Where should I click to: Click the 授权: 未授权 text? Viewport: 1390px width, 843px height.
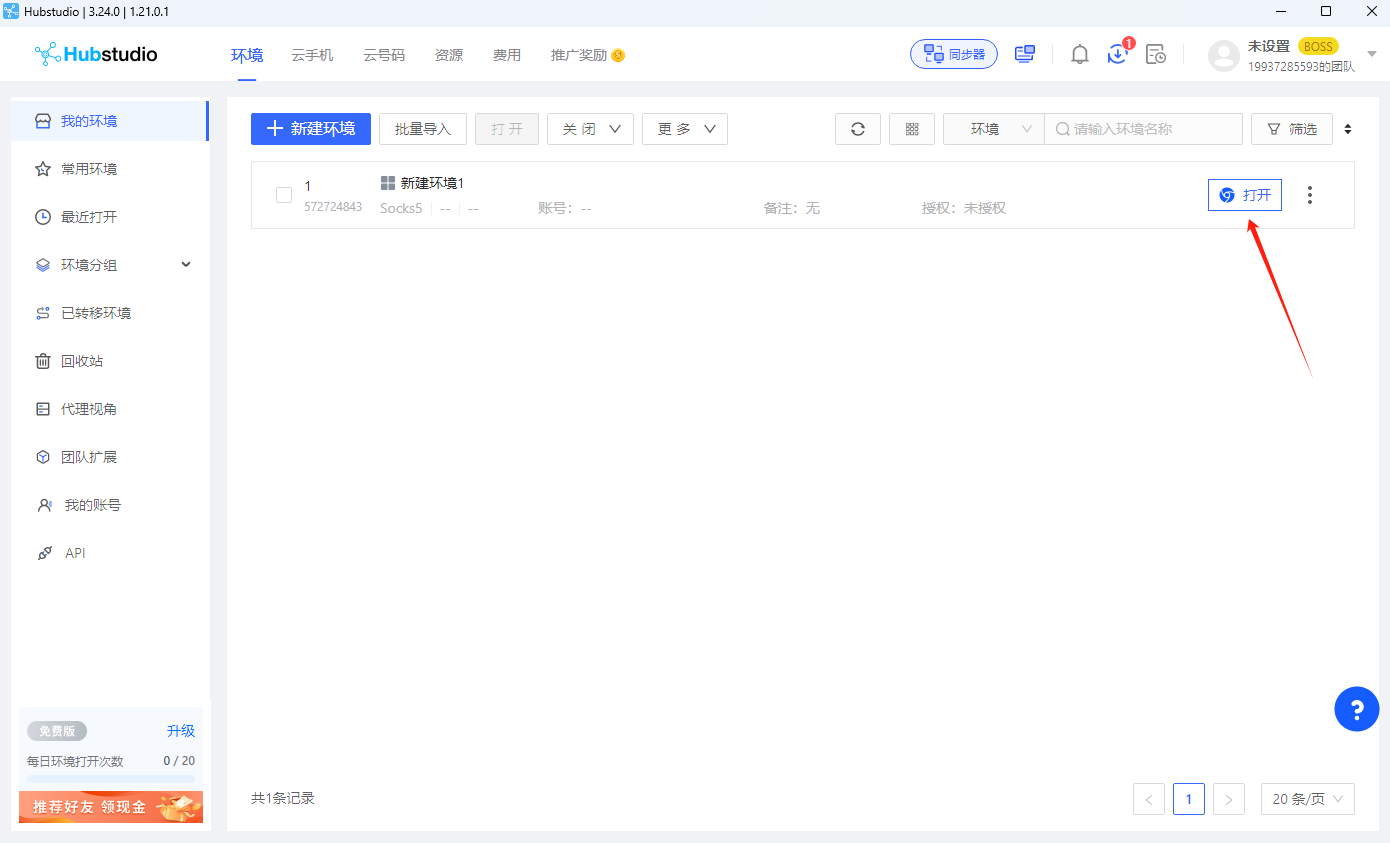click(x=964, y=208)
